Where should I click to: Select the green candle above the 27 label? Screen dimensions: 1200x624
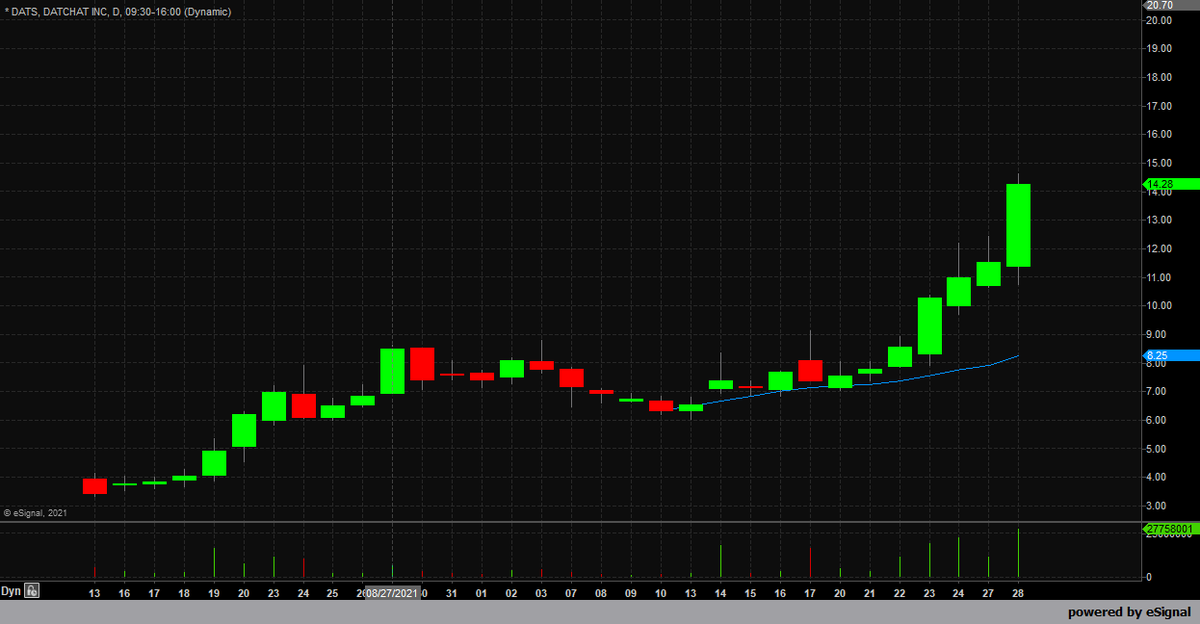[x=988, y=274]
